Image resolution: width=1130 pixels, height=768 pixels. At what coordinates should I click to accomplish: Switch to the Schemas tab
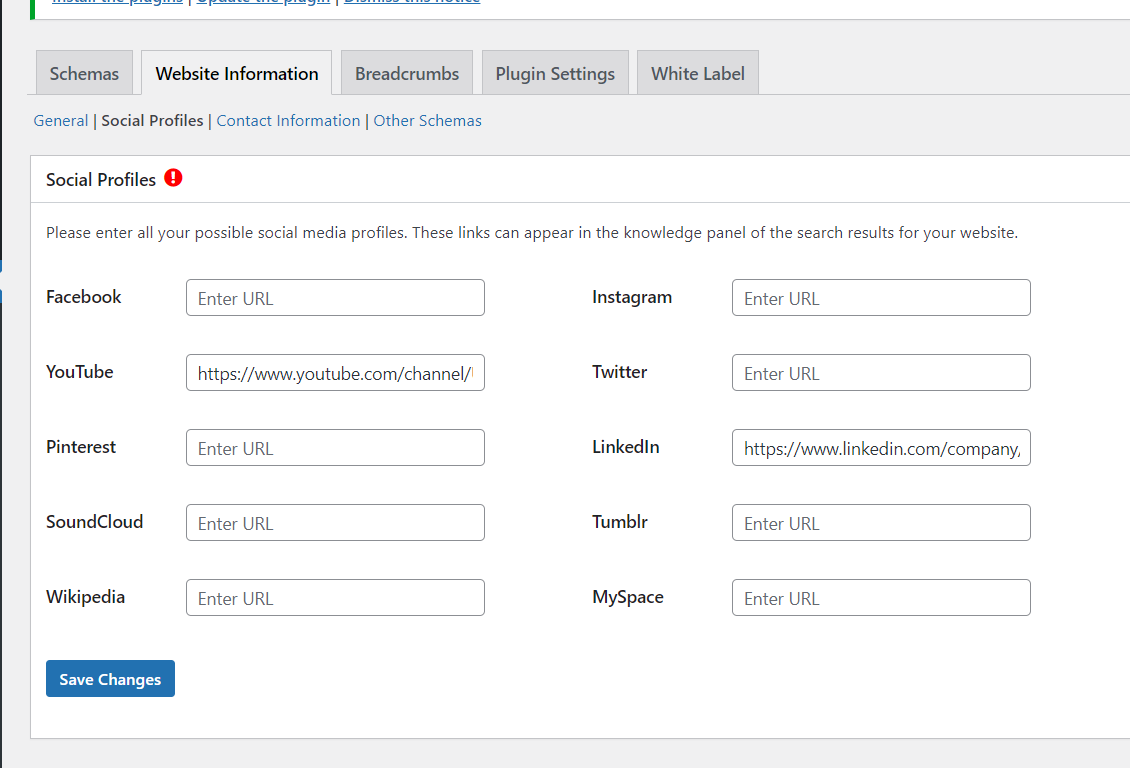point(84,73)
